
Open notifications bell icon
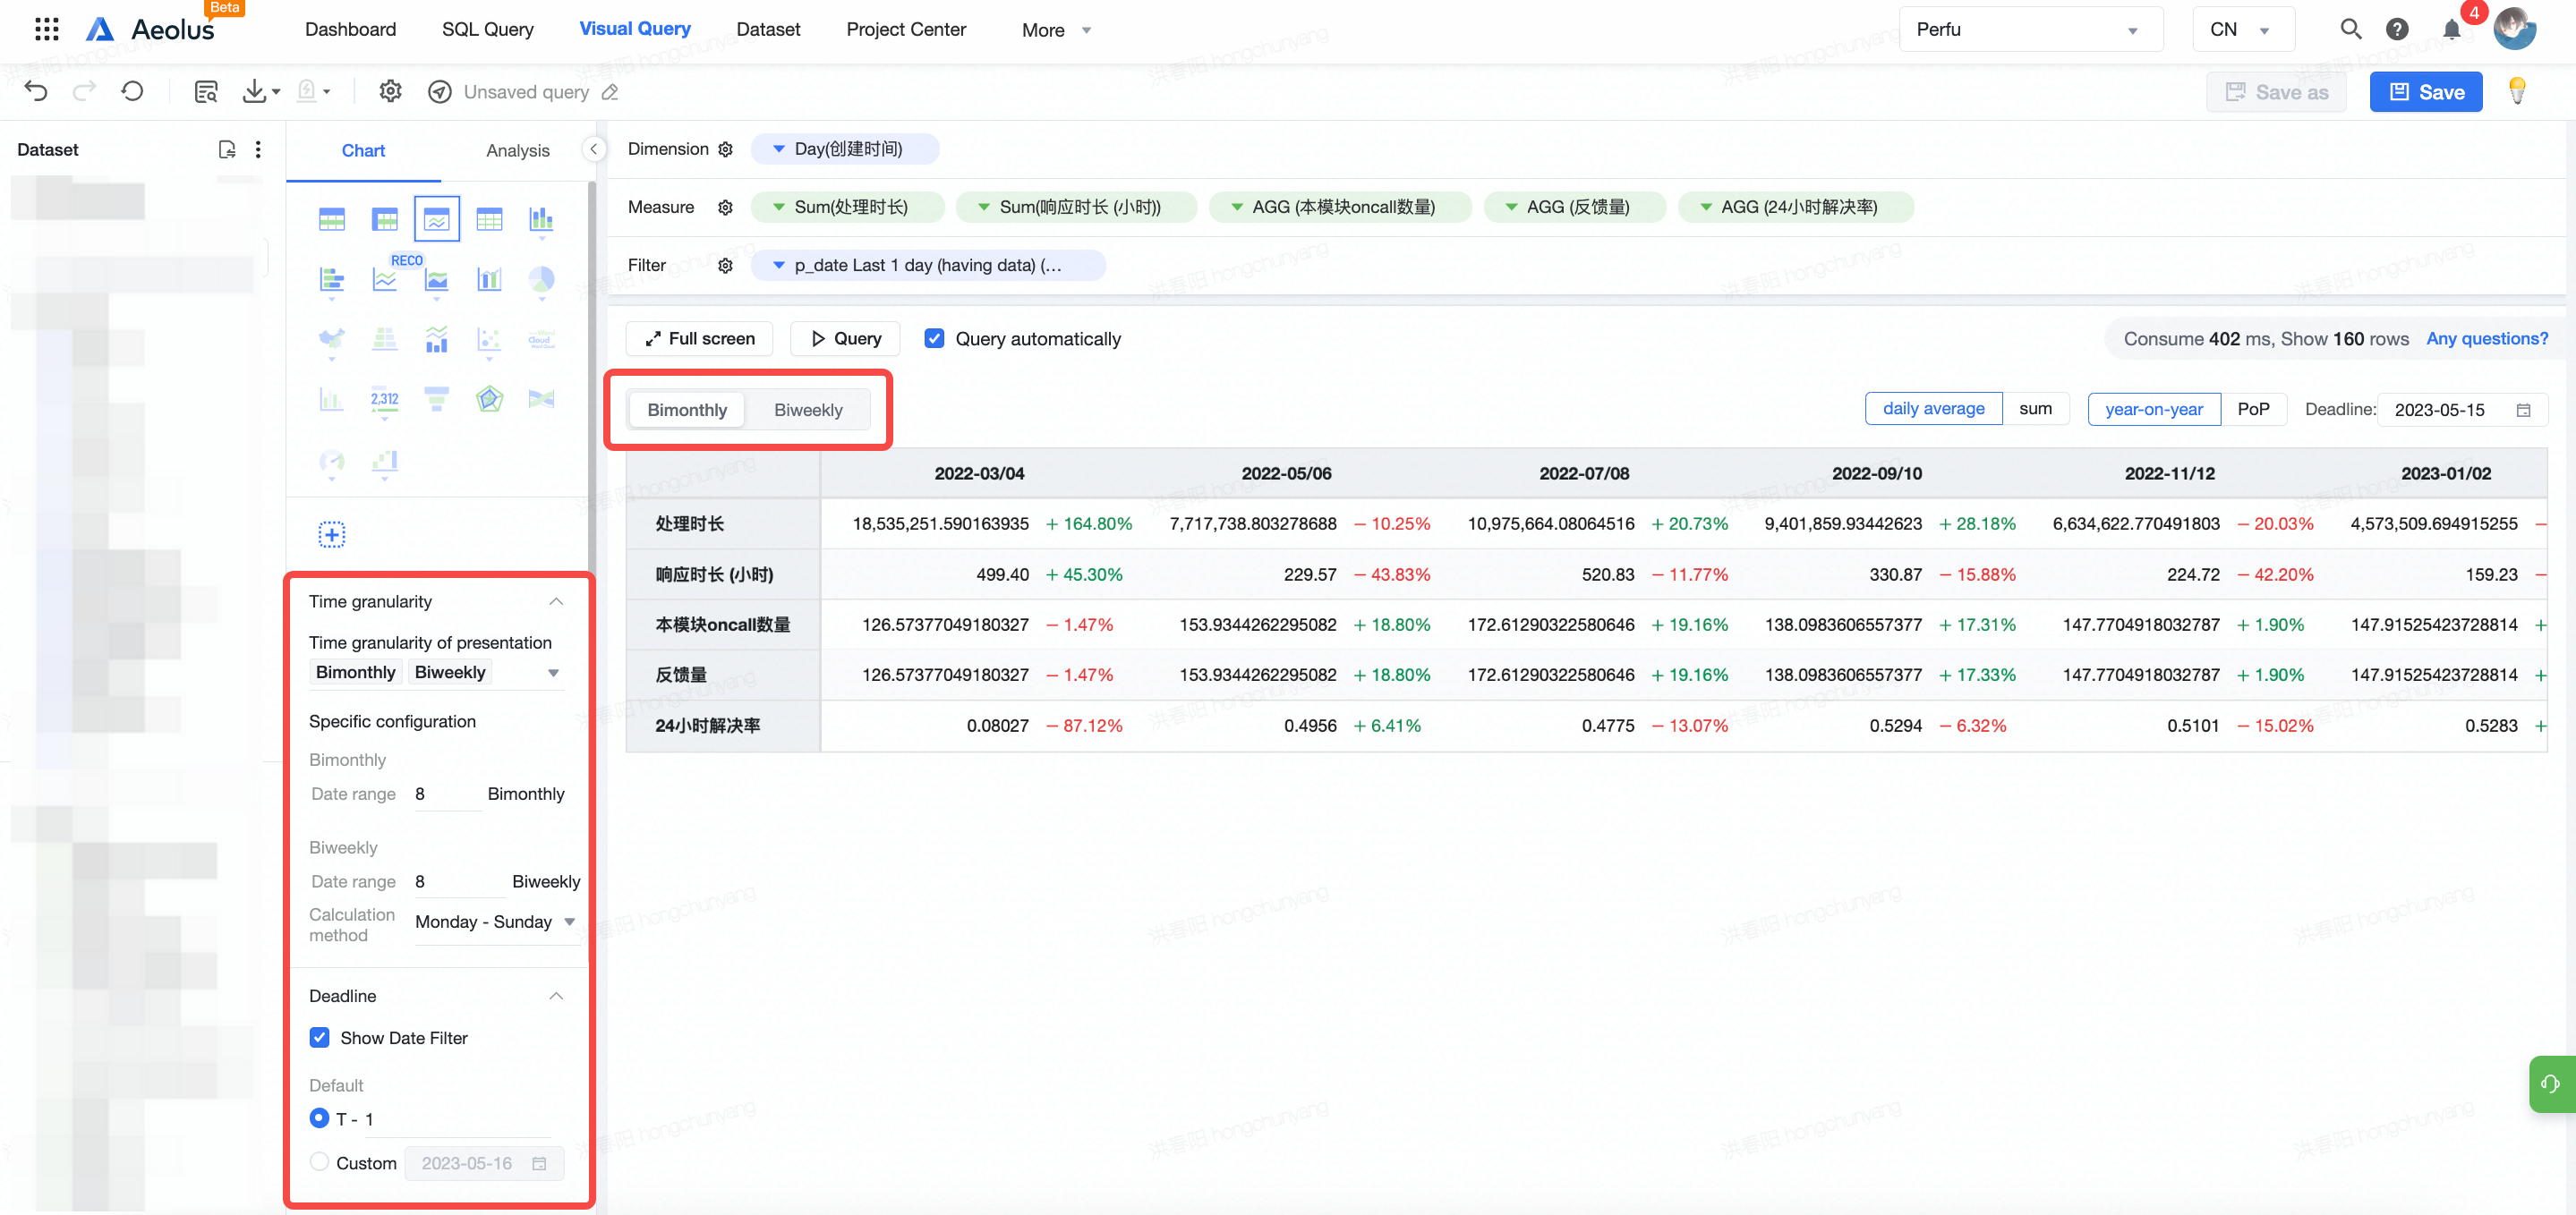[2452, 29]
